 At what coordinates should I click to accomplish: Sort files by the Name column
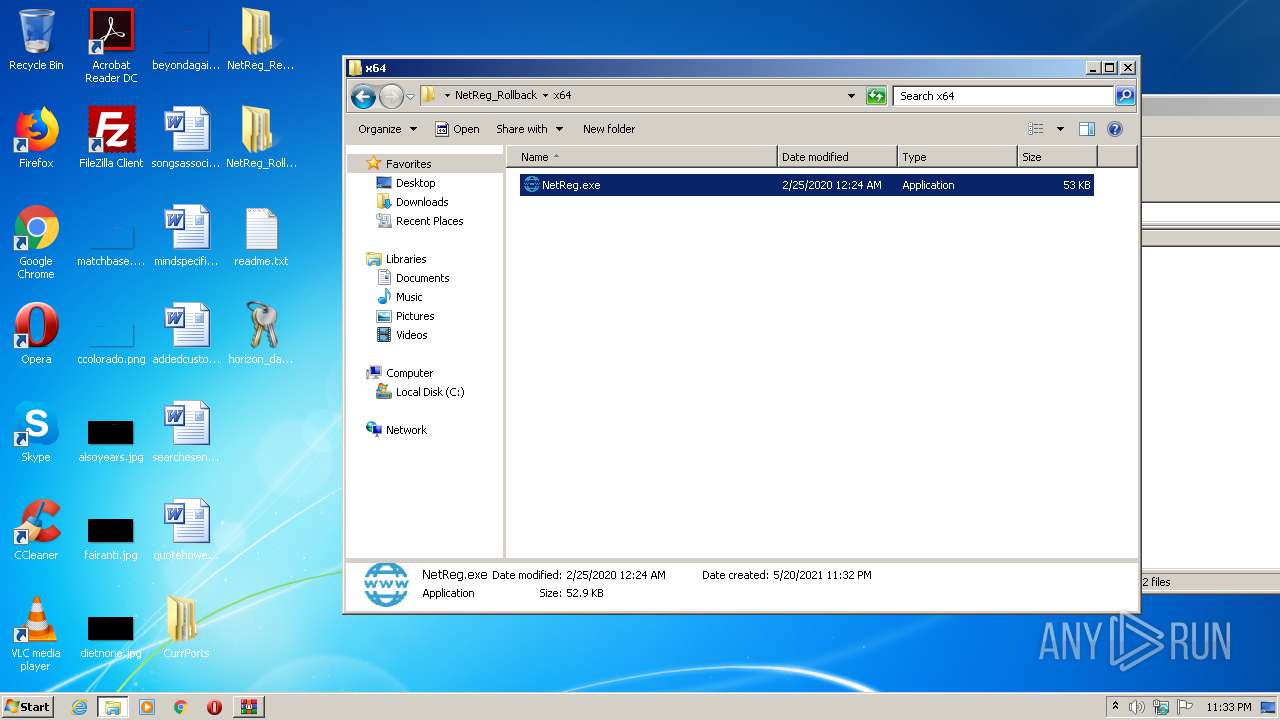642,157
